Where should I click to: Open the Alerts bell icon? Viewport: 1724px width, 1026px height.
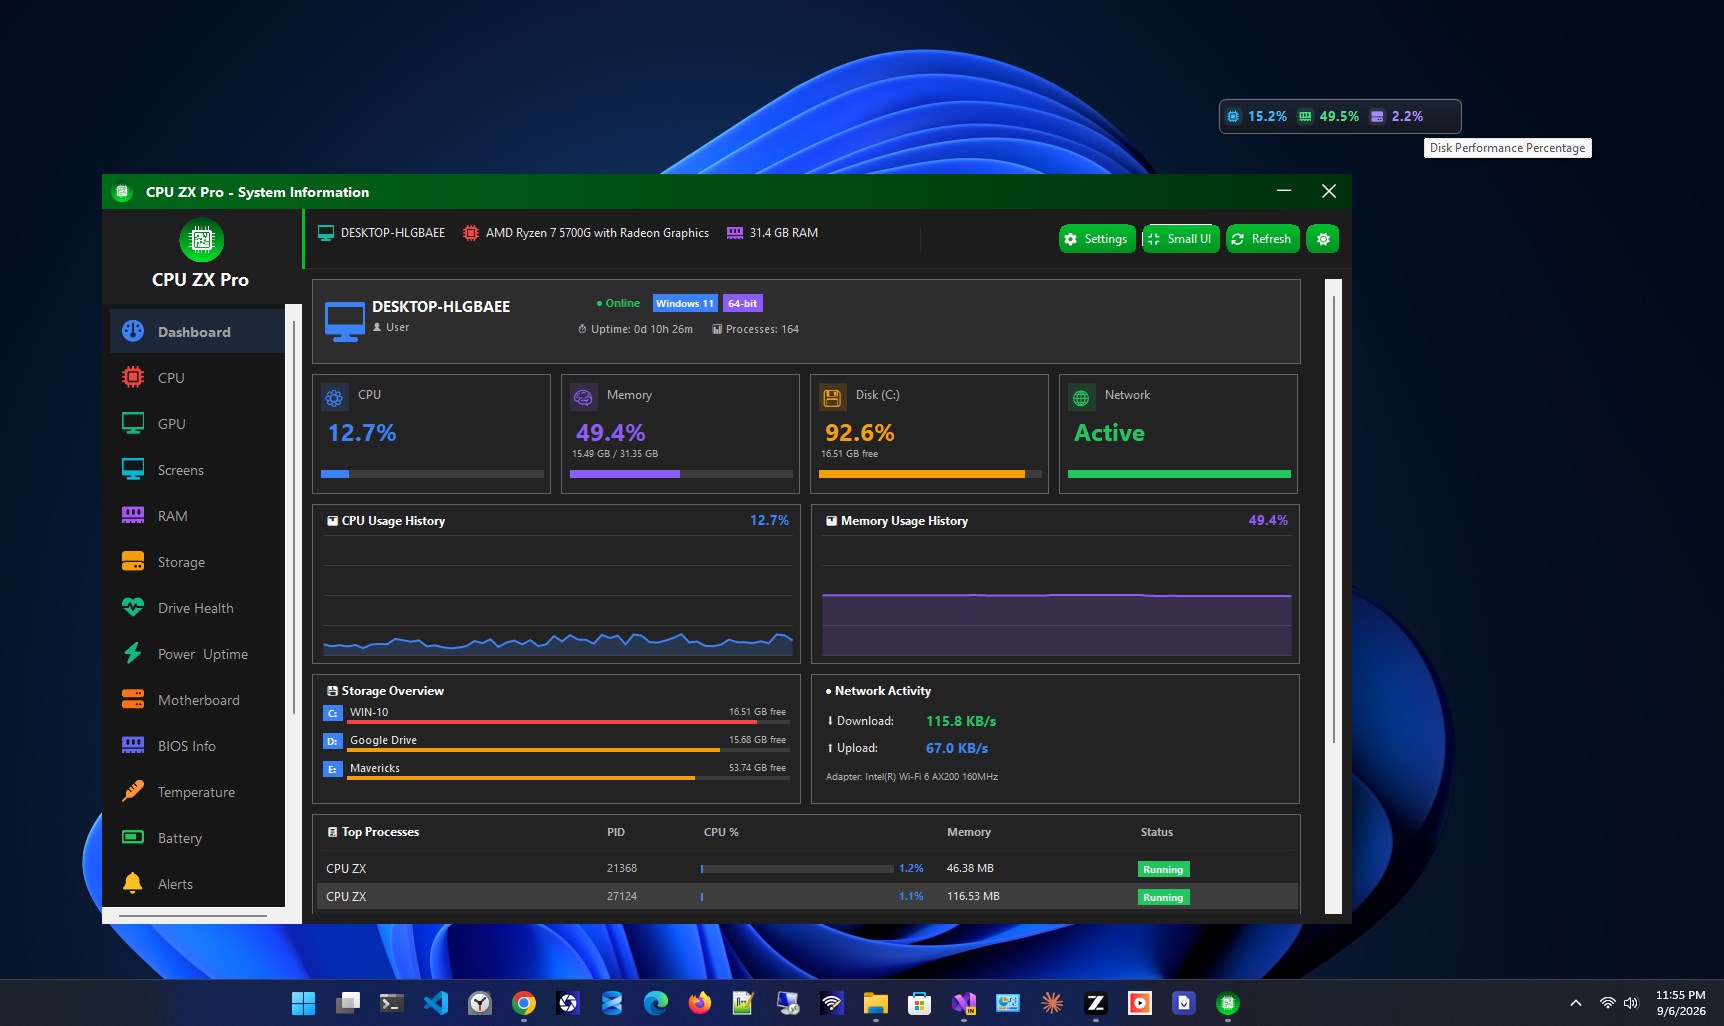(x=133, y=883)
